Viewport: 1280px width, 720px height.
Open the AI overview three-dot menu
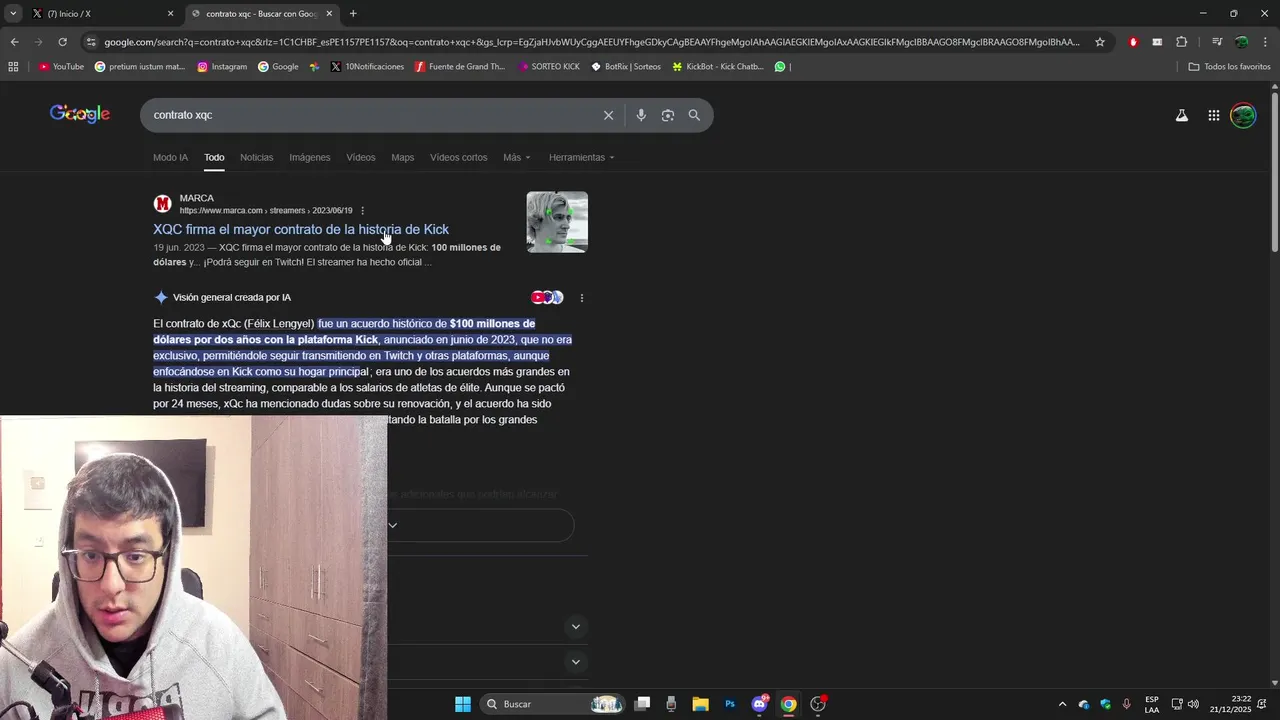[x=581, y=297]
